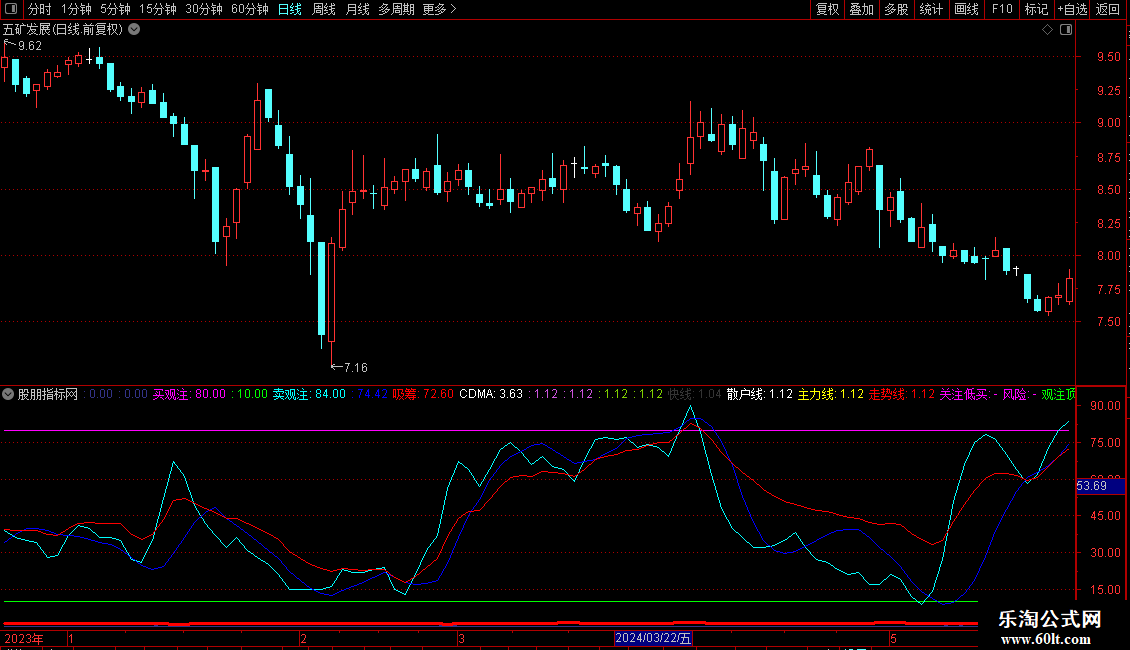Switch to the 1分钟 period tab
The height and width of the screenshot is (650, 1130).
[76, 9]
